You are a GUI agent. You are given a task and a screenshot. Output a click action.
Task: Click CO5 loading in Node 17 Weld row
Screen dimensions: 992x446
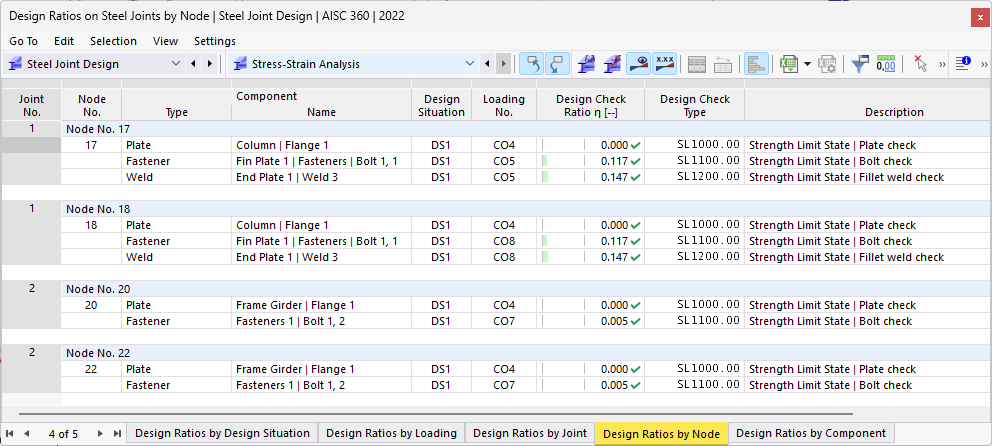pos(504,177)
